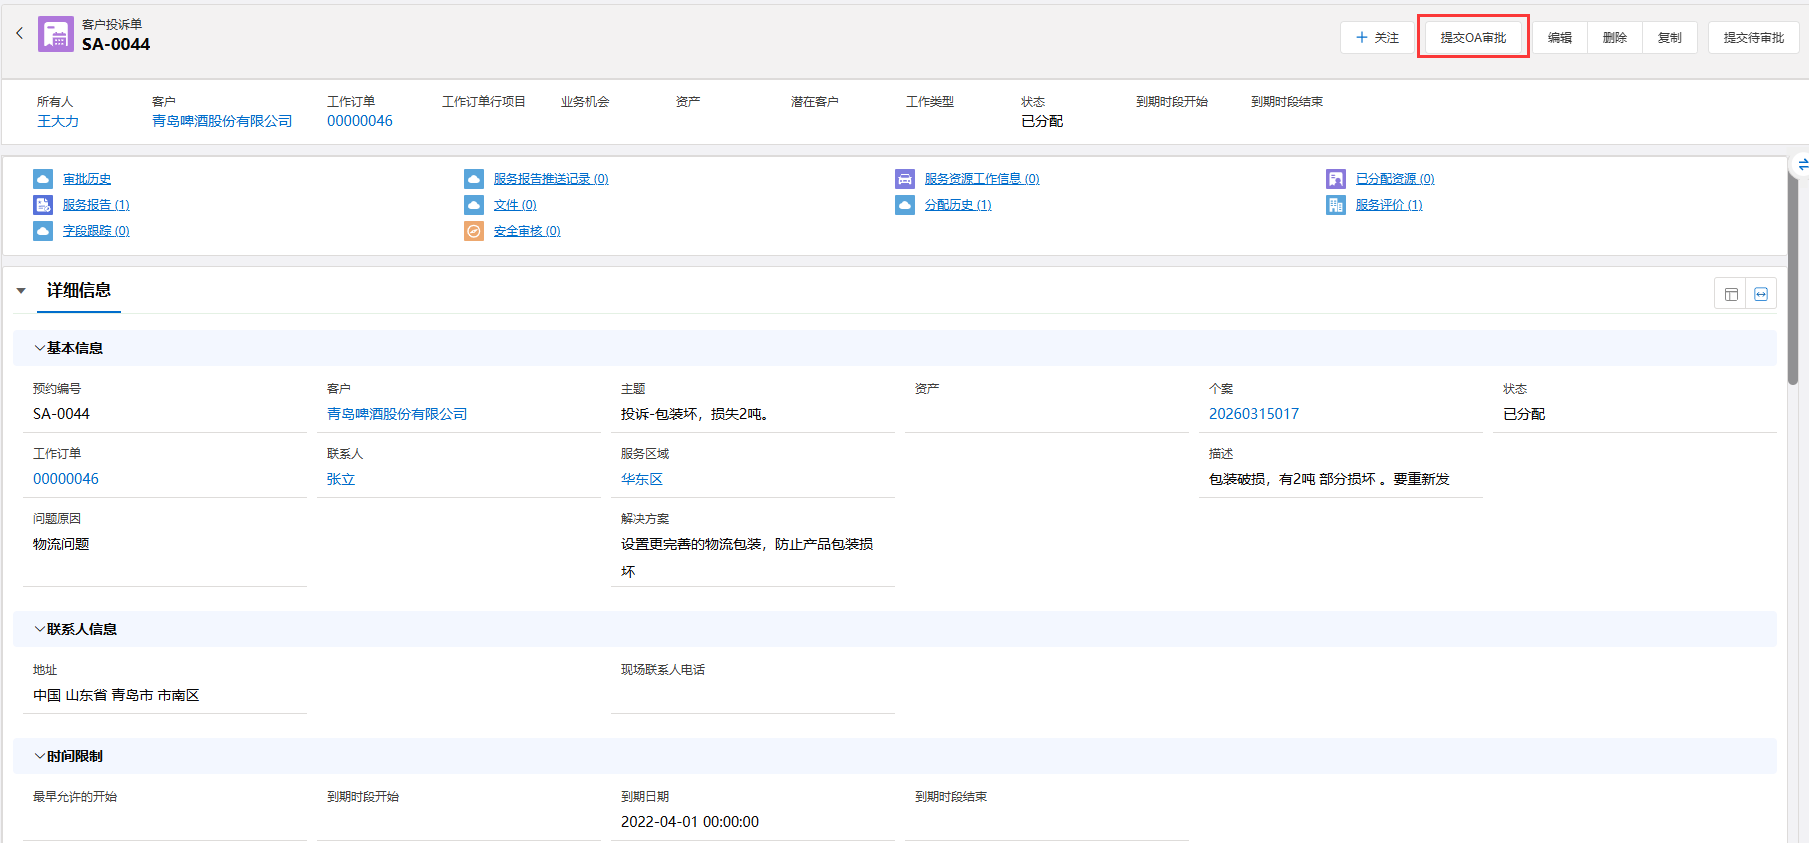Collapse the 联系人信息 section
The image size is (1809, 843).
[x=40, y=629]
